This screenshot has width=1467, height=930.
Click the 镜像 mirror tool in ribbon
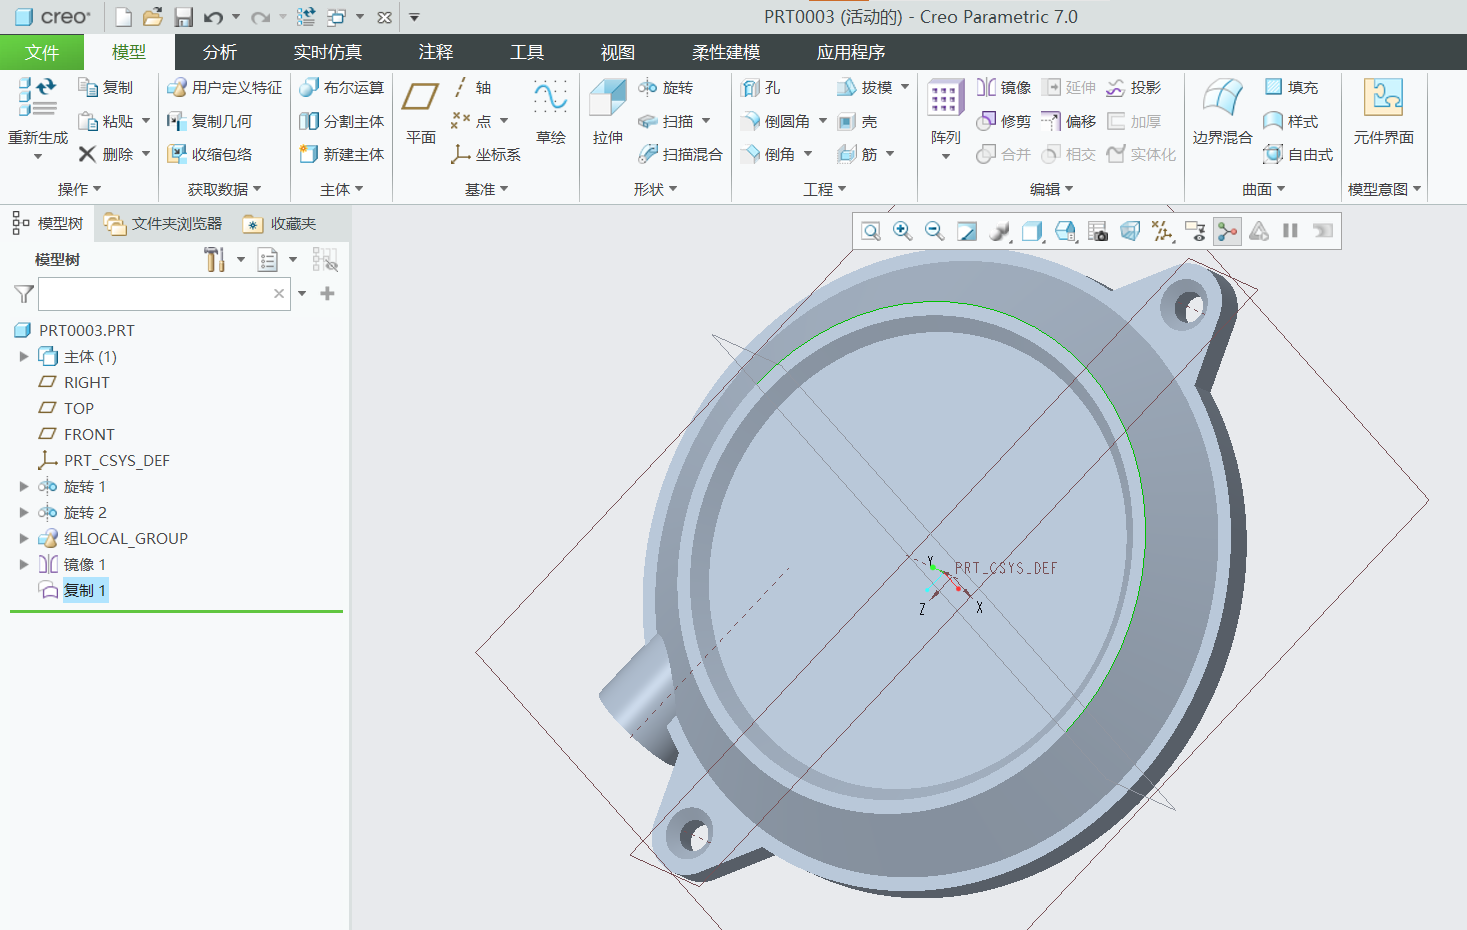pos(1004,88)
